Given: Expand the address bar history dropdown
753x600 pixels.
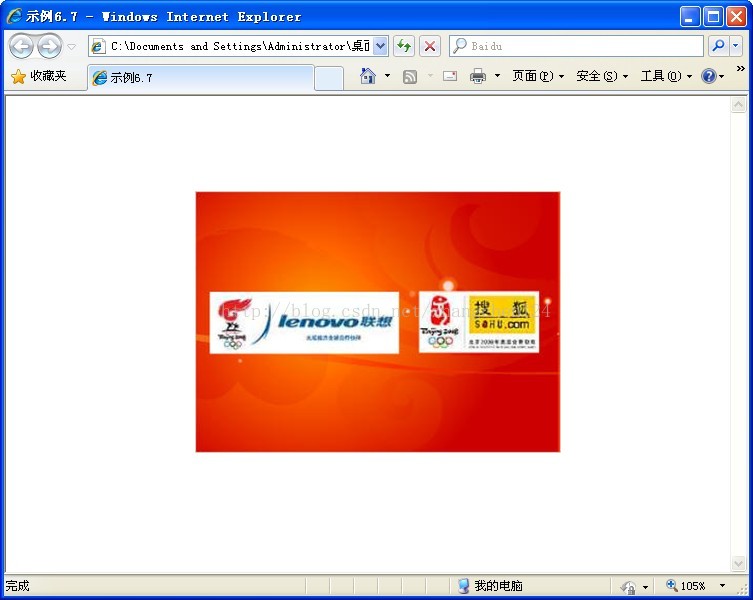Looking at the screenshot, I should coord(380,46).
